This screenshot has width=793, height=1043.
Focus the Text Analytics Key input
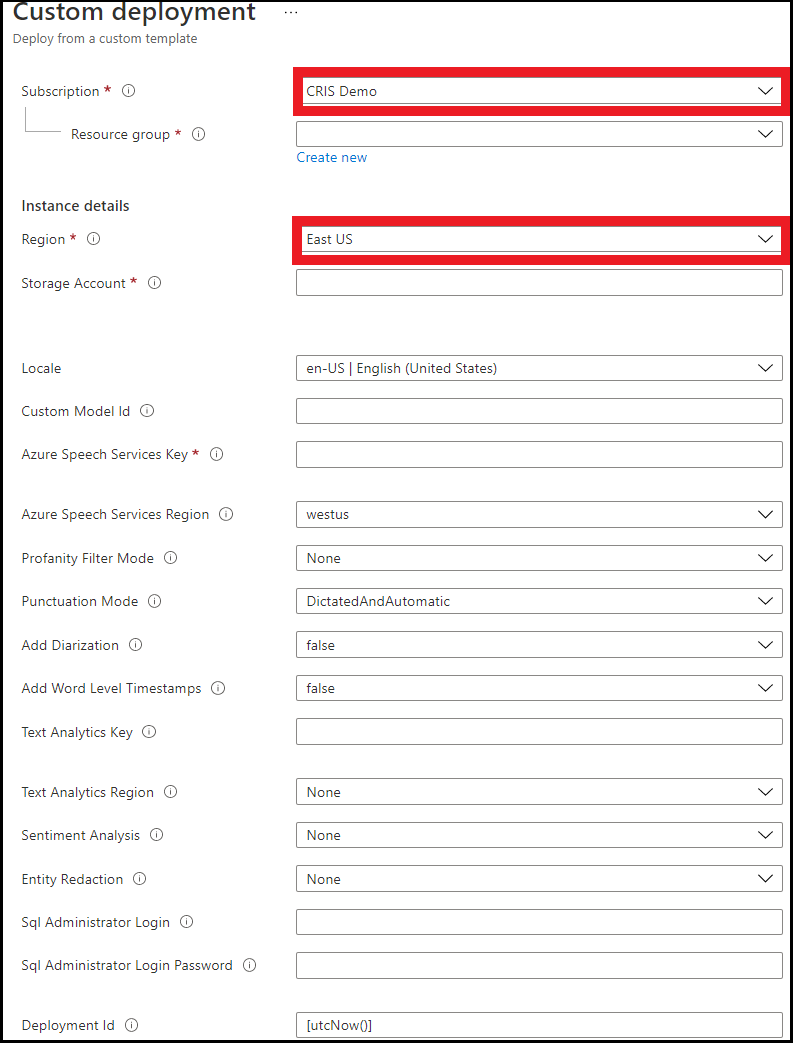(x=539, y=732)
